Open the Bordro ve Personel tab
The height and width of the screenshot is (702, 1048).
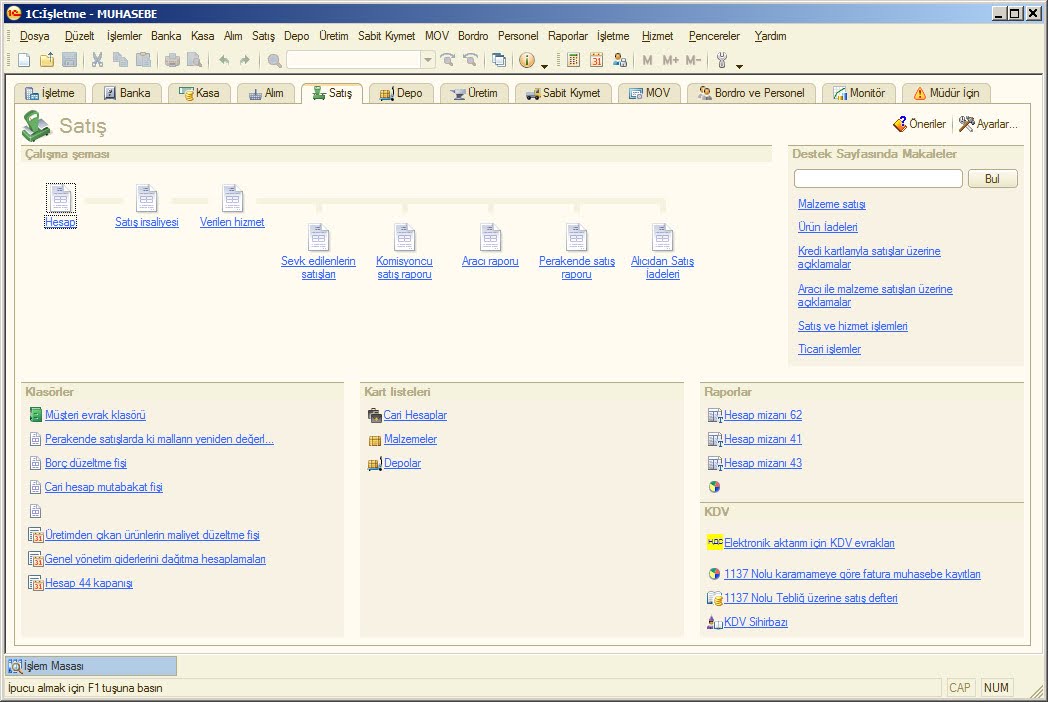pyautogui.click(x=751, y=93)
